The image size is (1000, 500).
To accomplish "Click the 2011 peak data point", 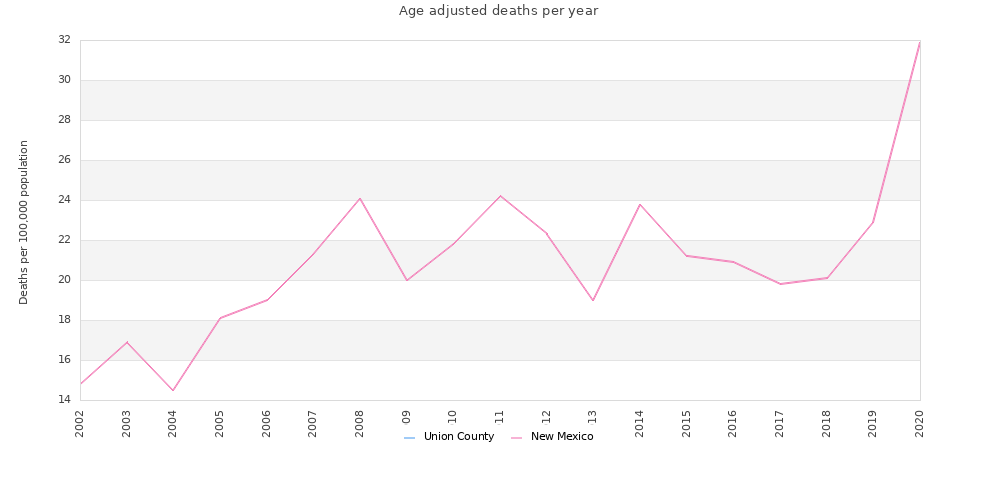I will 500,196.
